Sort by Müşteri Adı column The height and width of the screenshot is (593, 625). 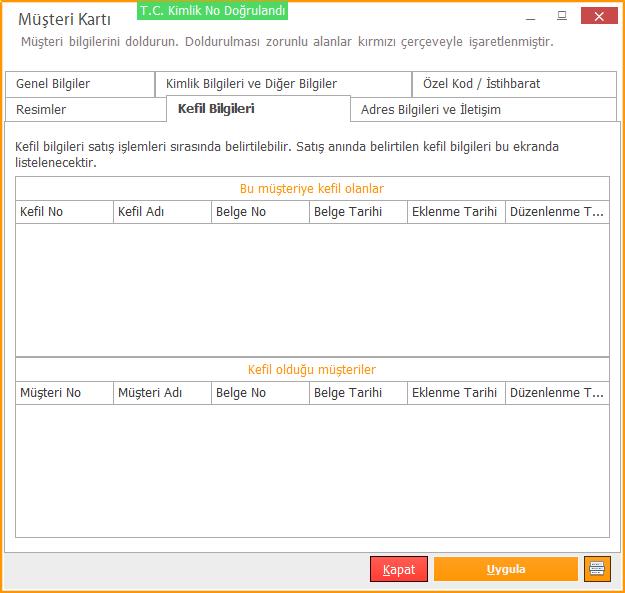pyautogui.click(x=162, y=393)
